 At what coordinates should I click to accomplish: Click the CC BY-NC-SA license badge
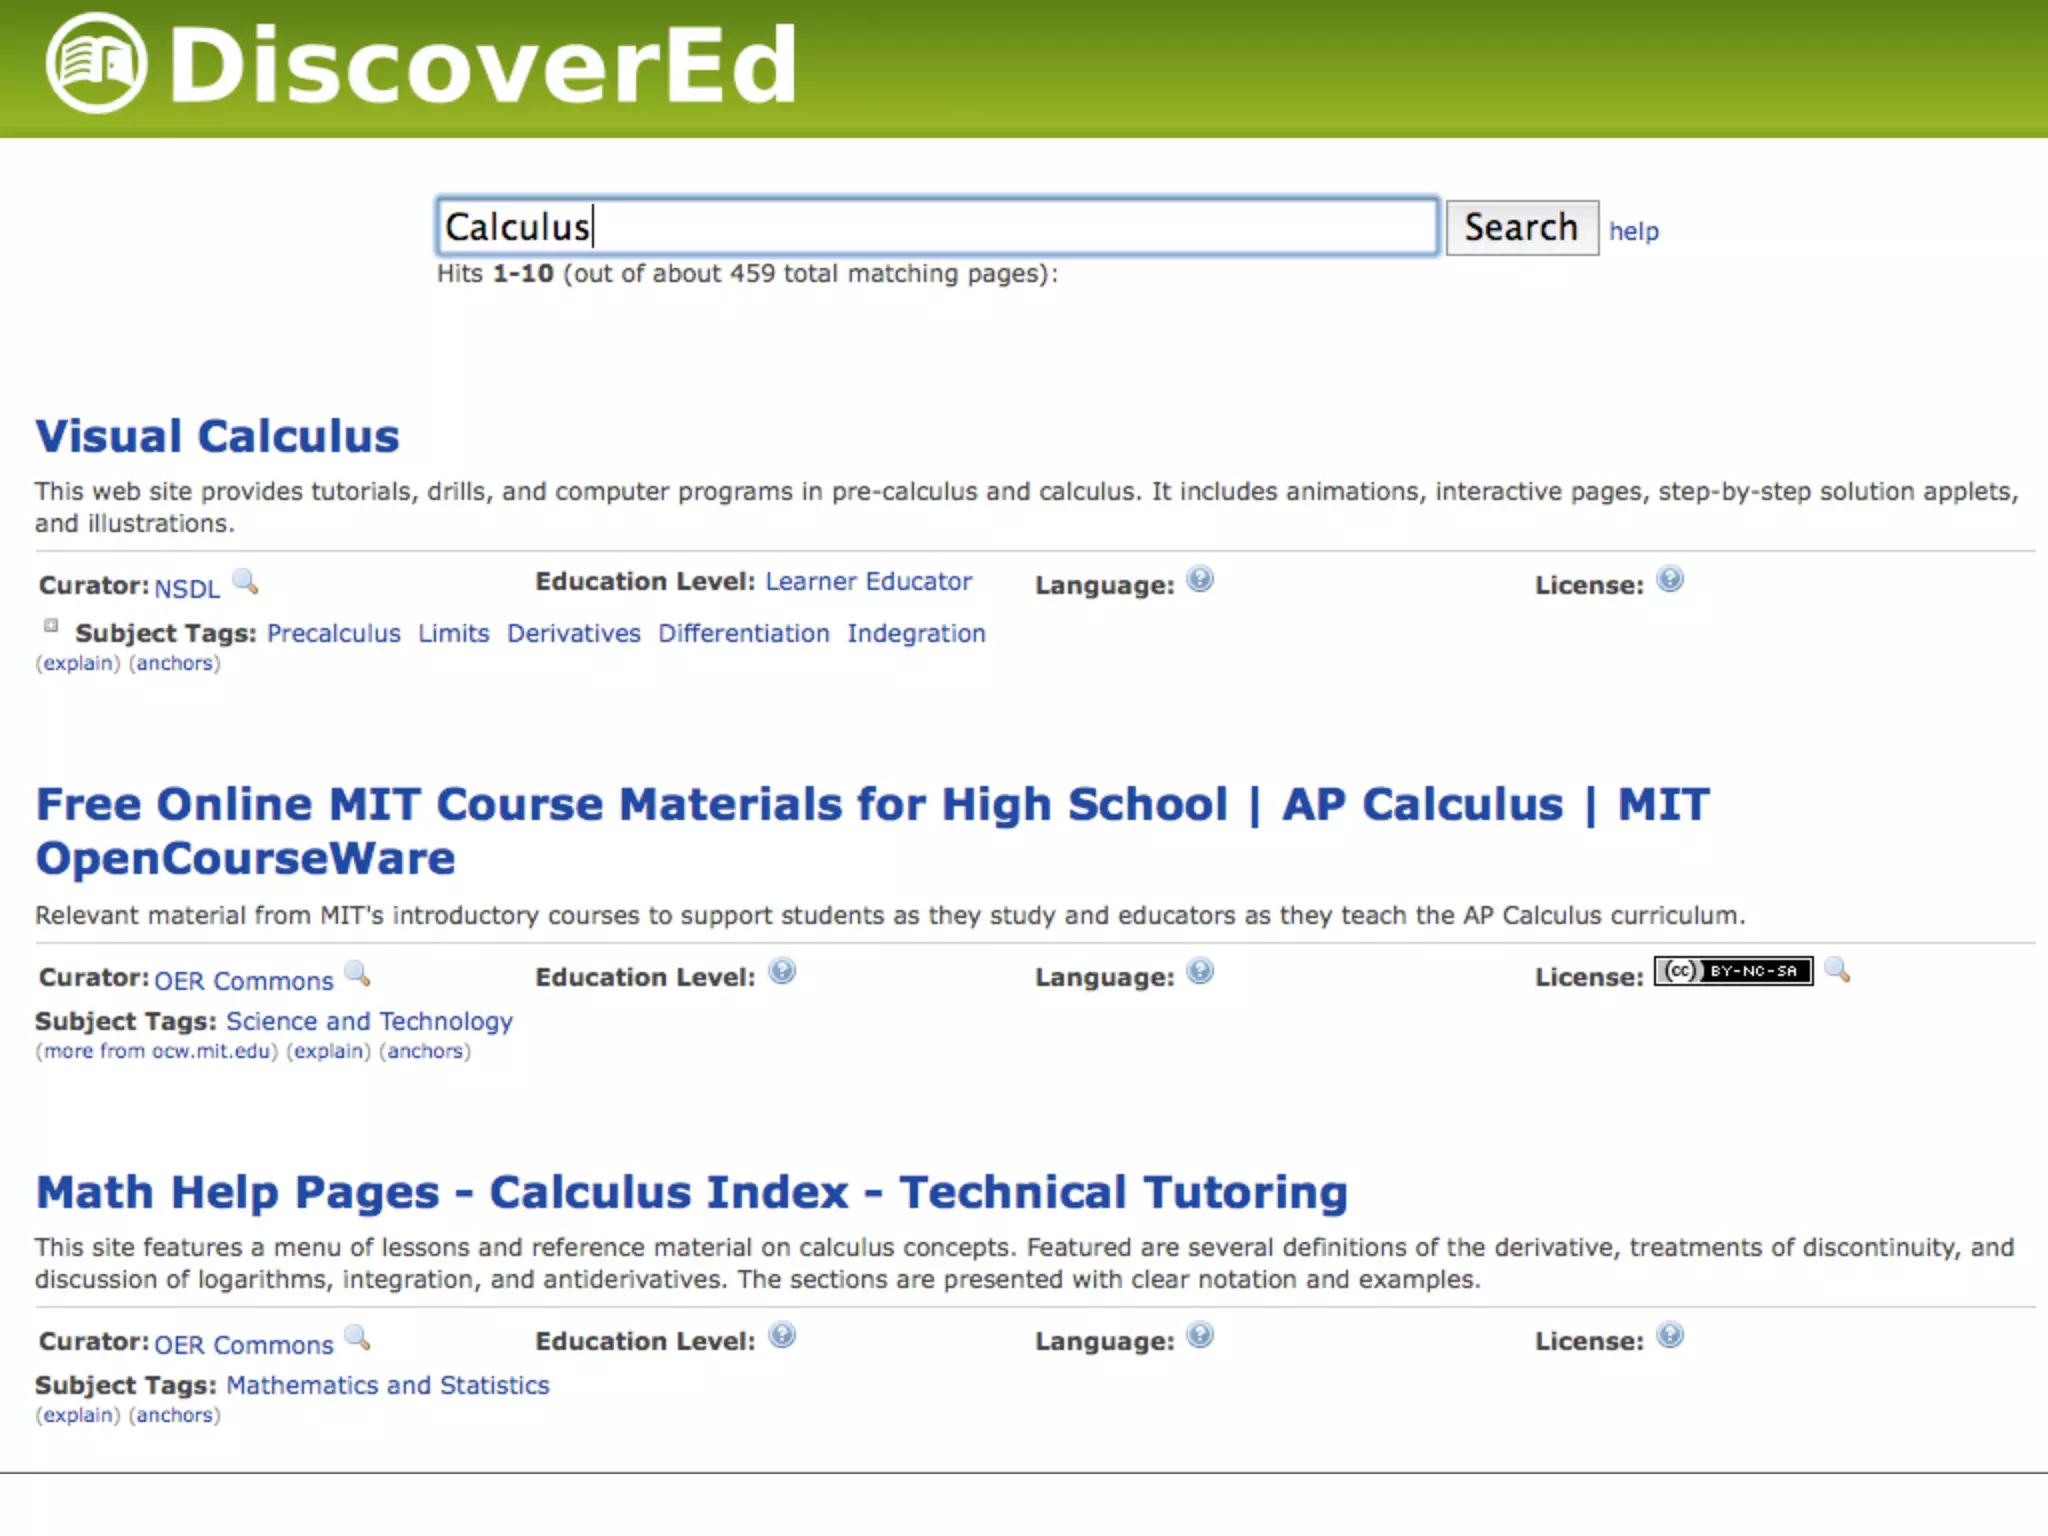(1732, 971)
